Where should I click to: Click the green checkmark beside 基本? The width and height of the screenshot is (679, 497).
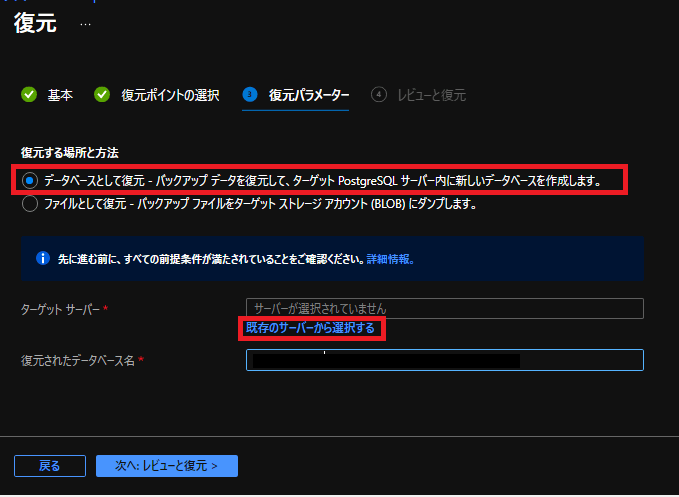coord(29,94)
